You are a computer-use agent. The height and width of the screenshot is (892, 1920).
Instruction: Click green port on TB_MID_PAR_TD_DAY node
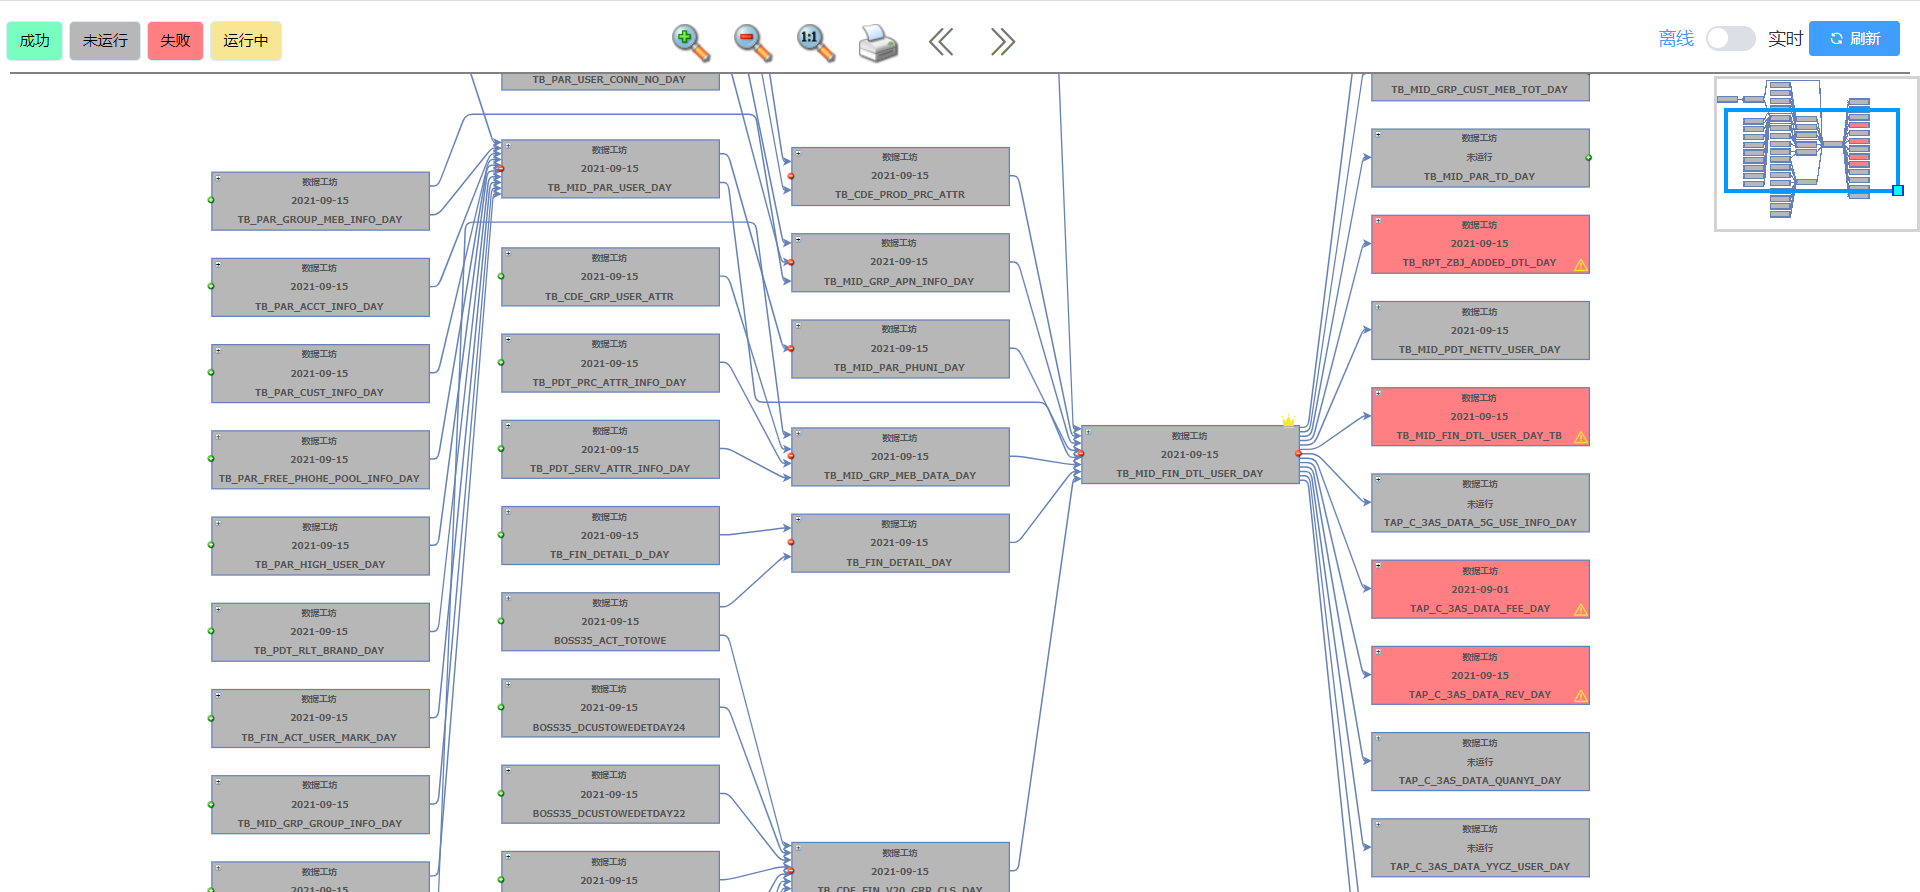coord(1588,157)
